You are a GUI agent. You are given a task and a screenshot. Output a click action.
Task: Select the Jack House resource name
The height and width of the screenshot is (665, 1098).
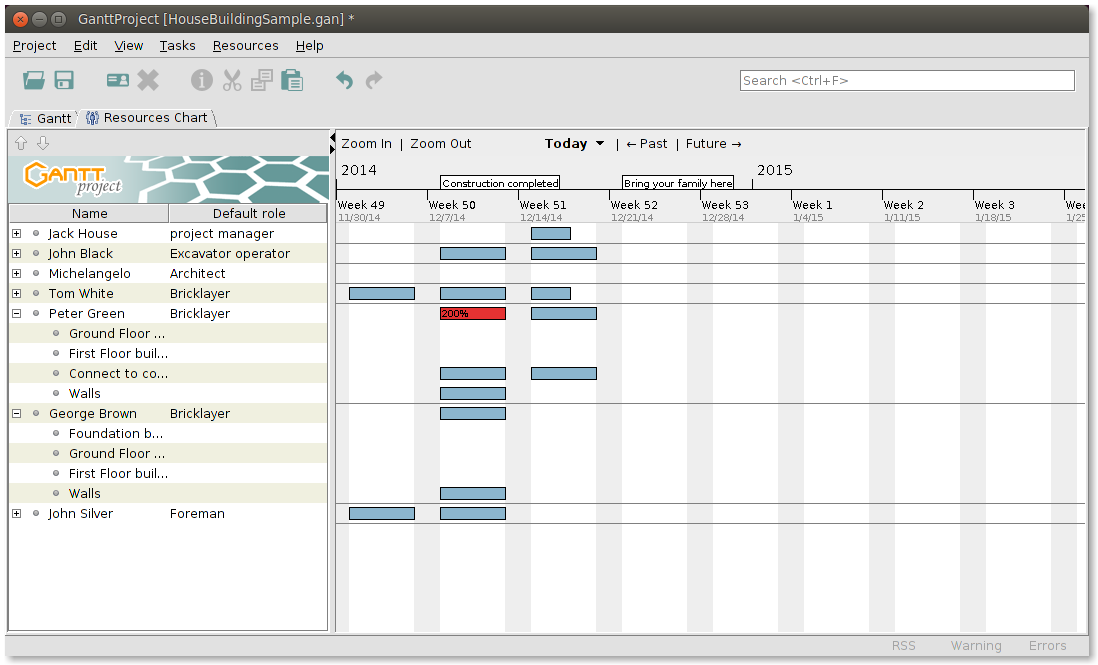[83, 233]
